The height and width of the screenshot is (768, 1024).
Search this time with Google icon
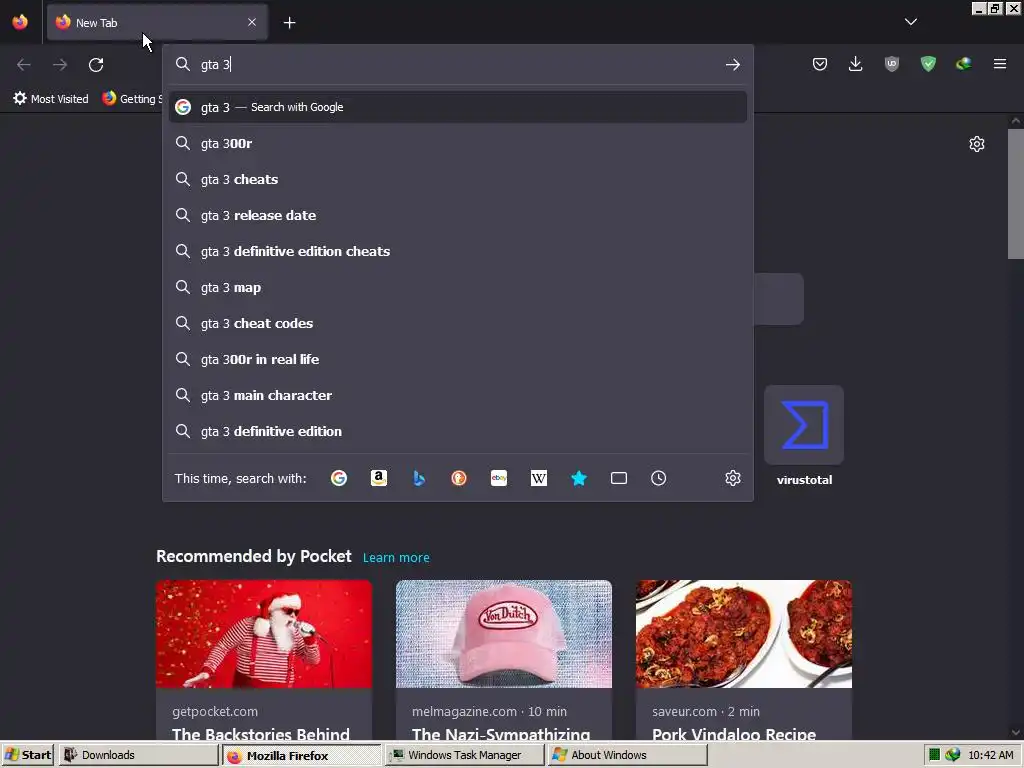[x=339, y=478]
